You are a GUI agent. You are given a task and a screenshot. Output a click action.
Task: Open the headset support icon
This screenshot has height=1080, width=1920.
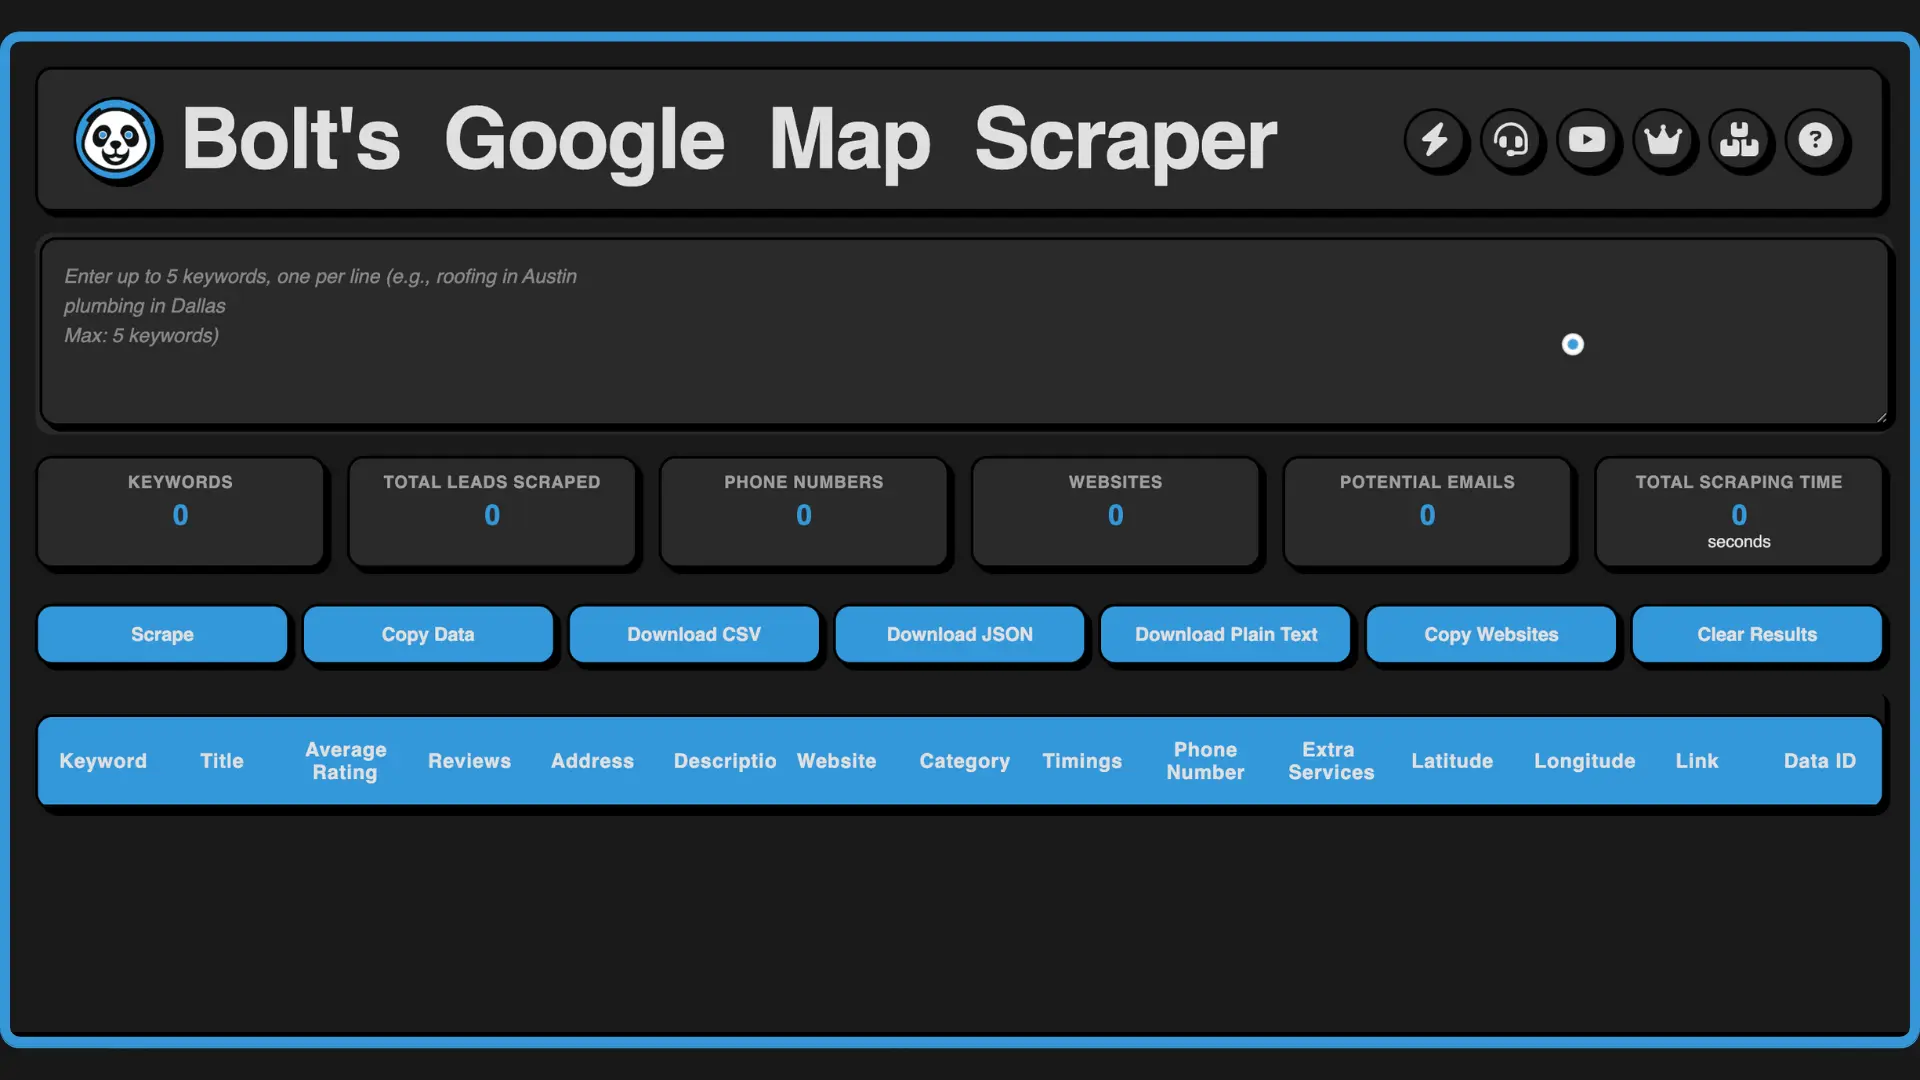click(x=1512, y=141)
